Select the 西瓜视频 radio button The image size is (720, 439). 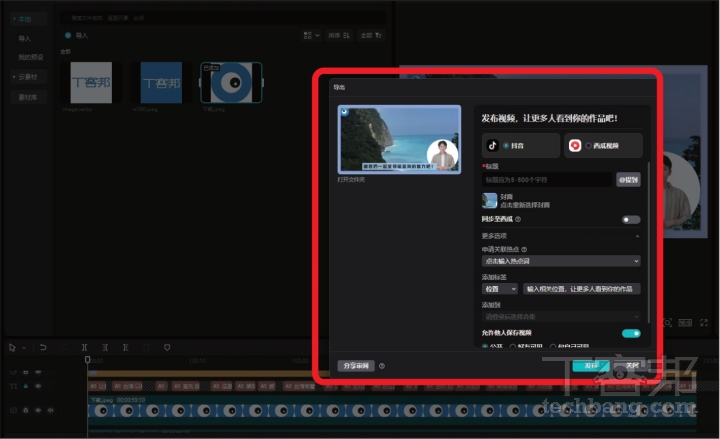(588, 146)
